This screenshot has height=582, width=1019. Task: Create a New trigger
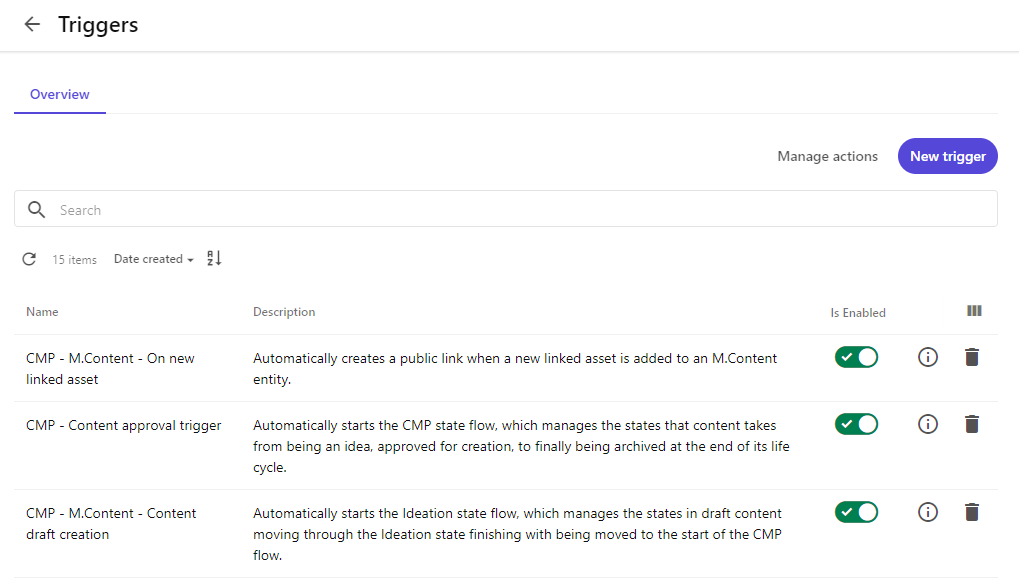tap(948, 156)
